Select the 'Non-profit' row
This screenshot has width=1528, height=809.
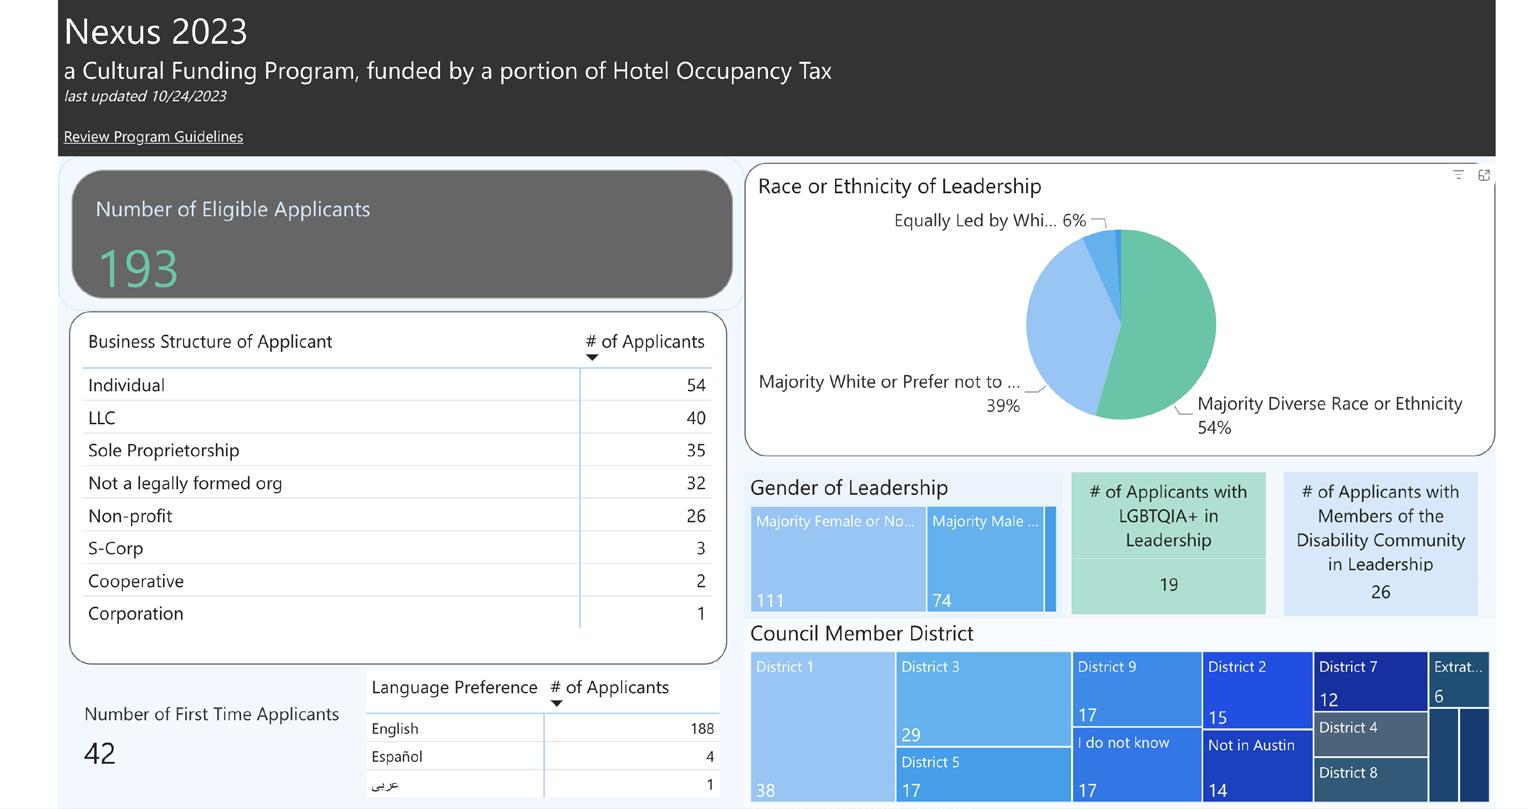coord(396,516)
